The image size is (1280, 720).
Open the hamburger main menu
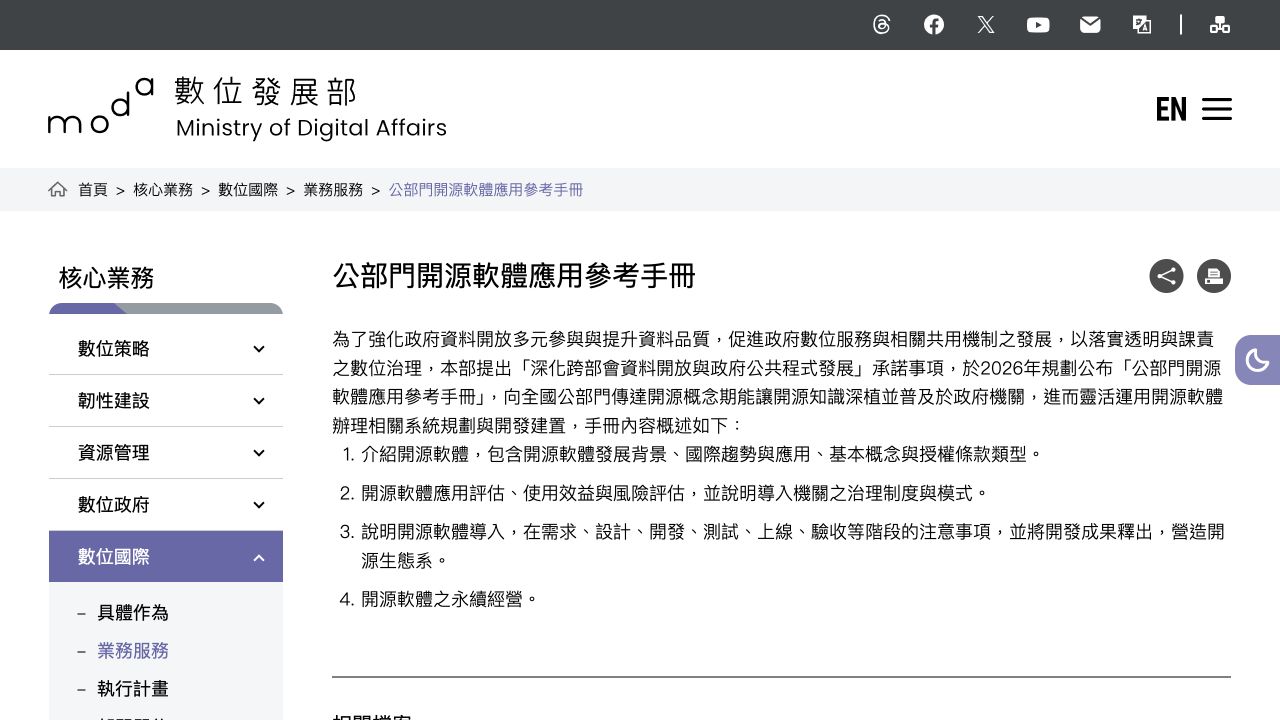pos(1217,109)
